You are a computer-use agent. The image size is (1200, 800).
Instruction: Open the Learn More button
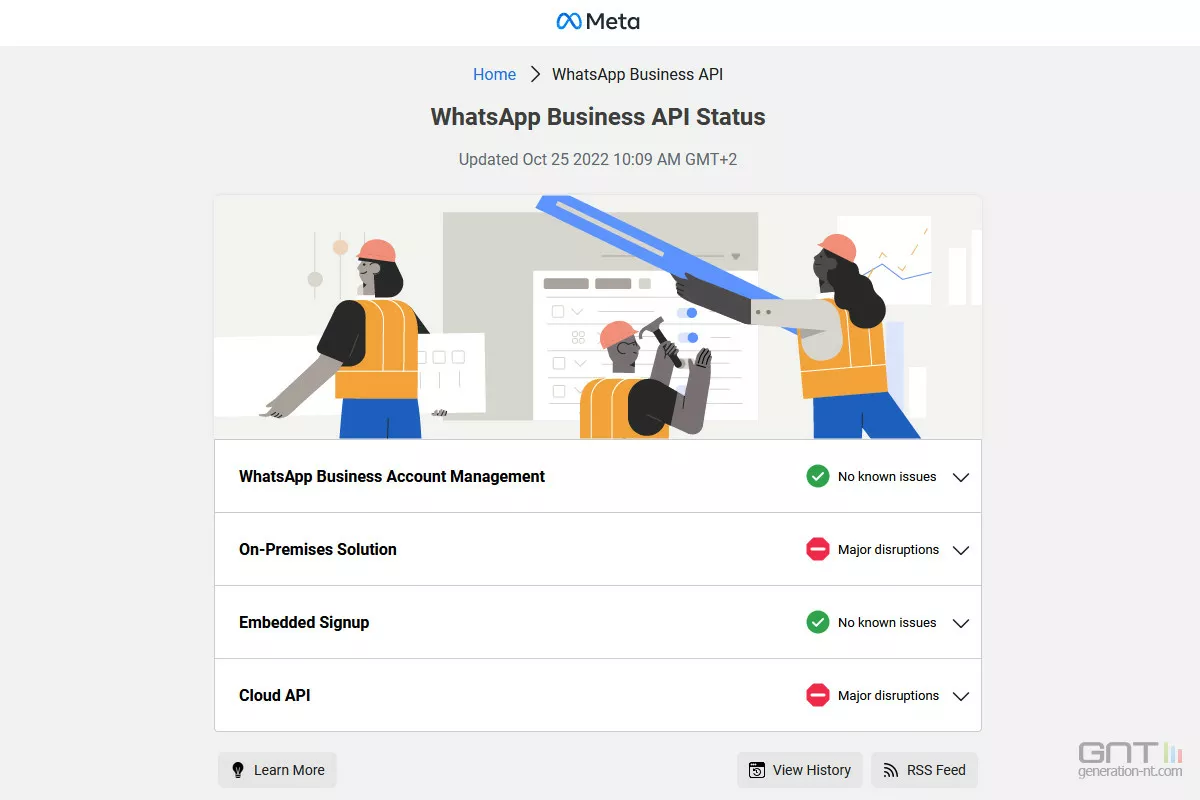tap(277, 770)
